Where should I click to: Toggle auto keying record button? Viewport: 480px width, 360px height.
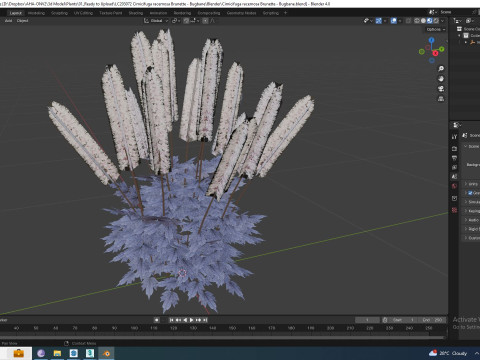click(x=157, y=320)
